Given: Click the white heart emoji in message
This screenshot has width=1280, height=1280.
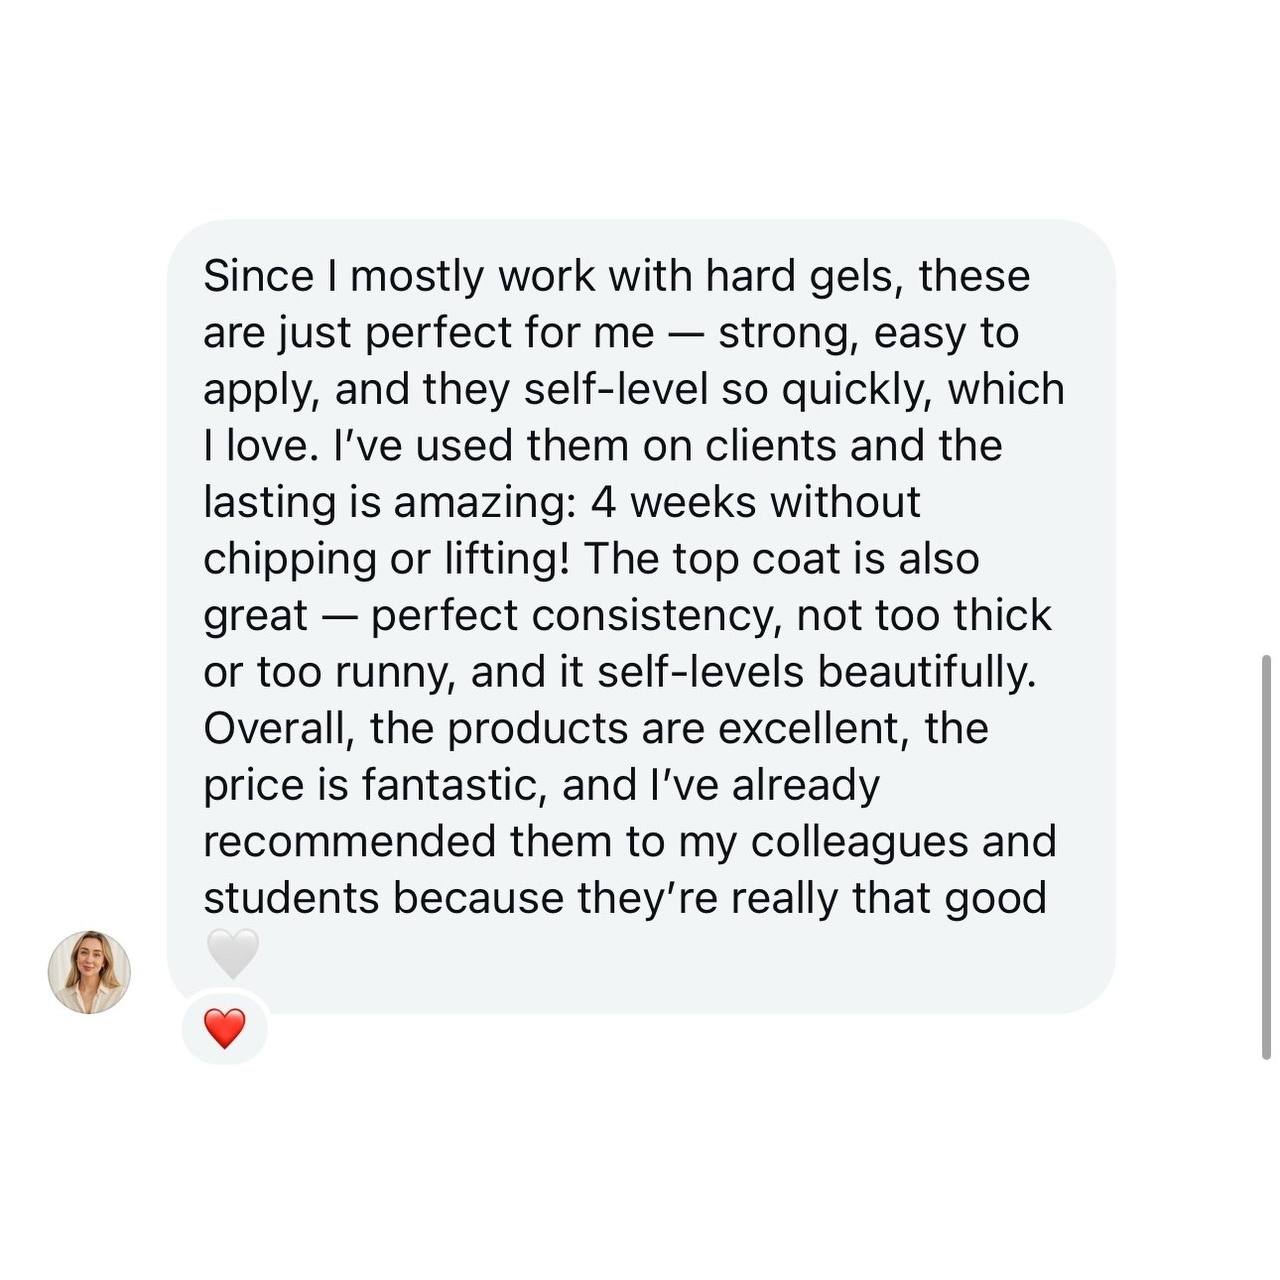Looking at the screenshot, I should 232,953.
